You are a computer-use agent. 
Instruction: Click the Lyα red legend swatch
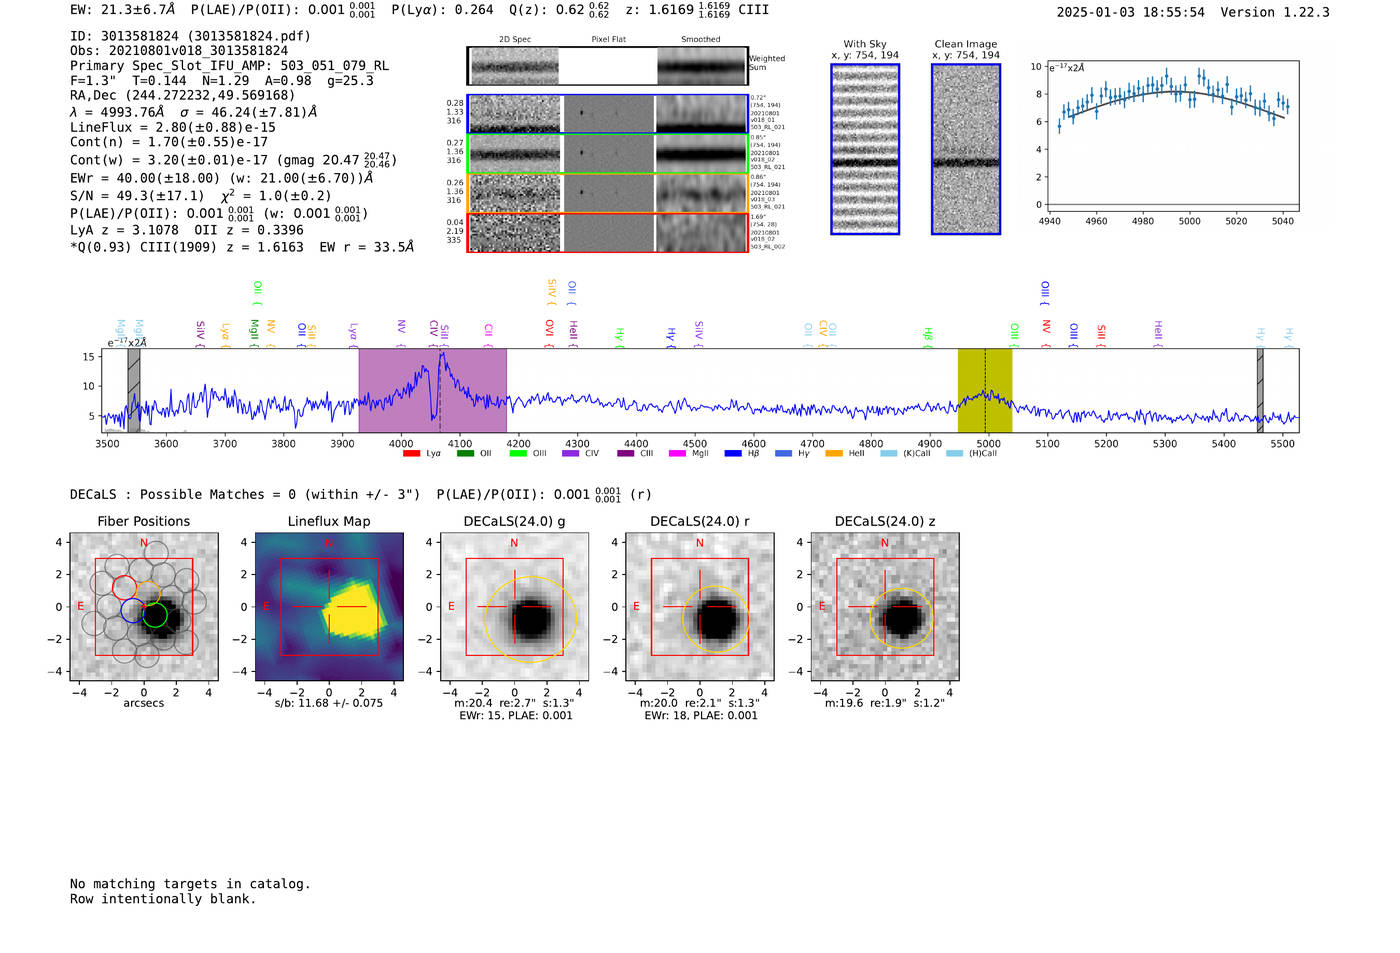[x=411, y=453]
